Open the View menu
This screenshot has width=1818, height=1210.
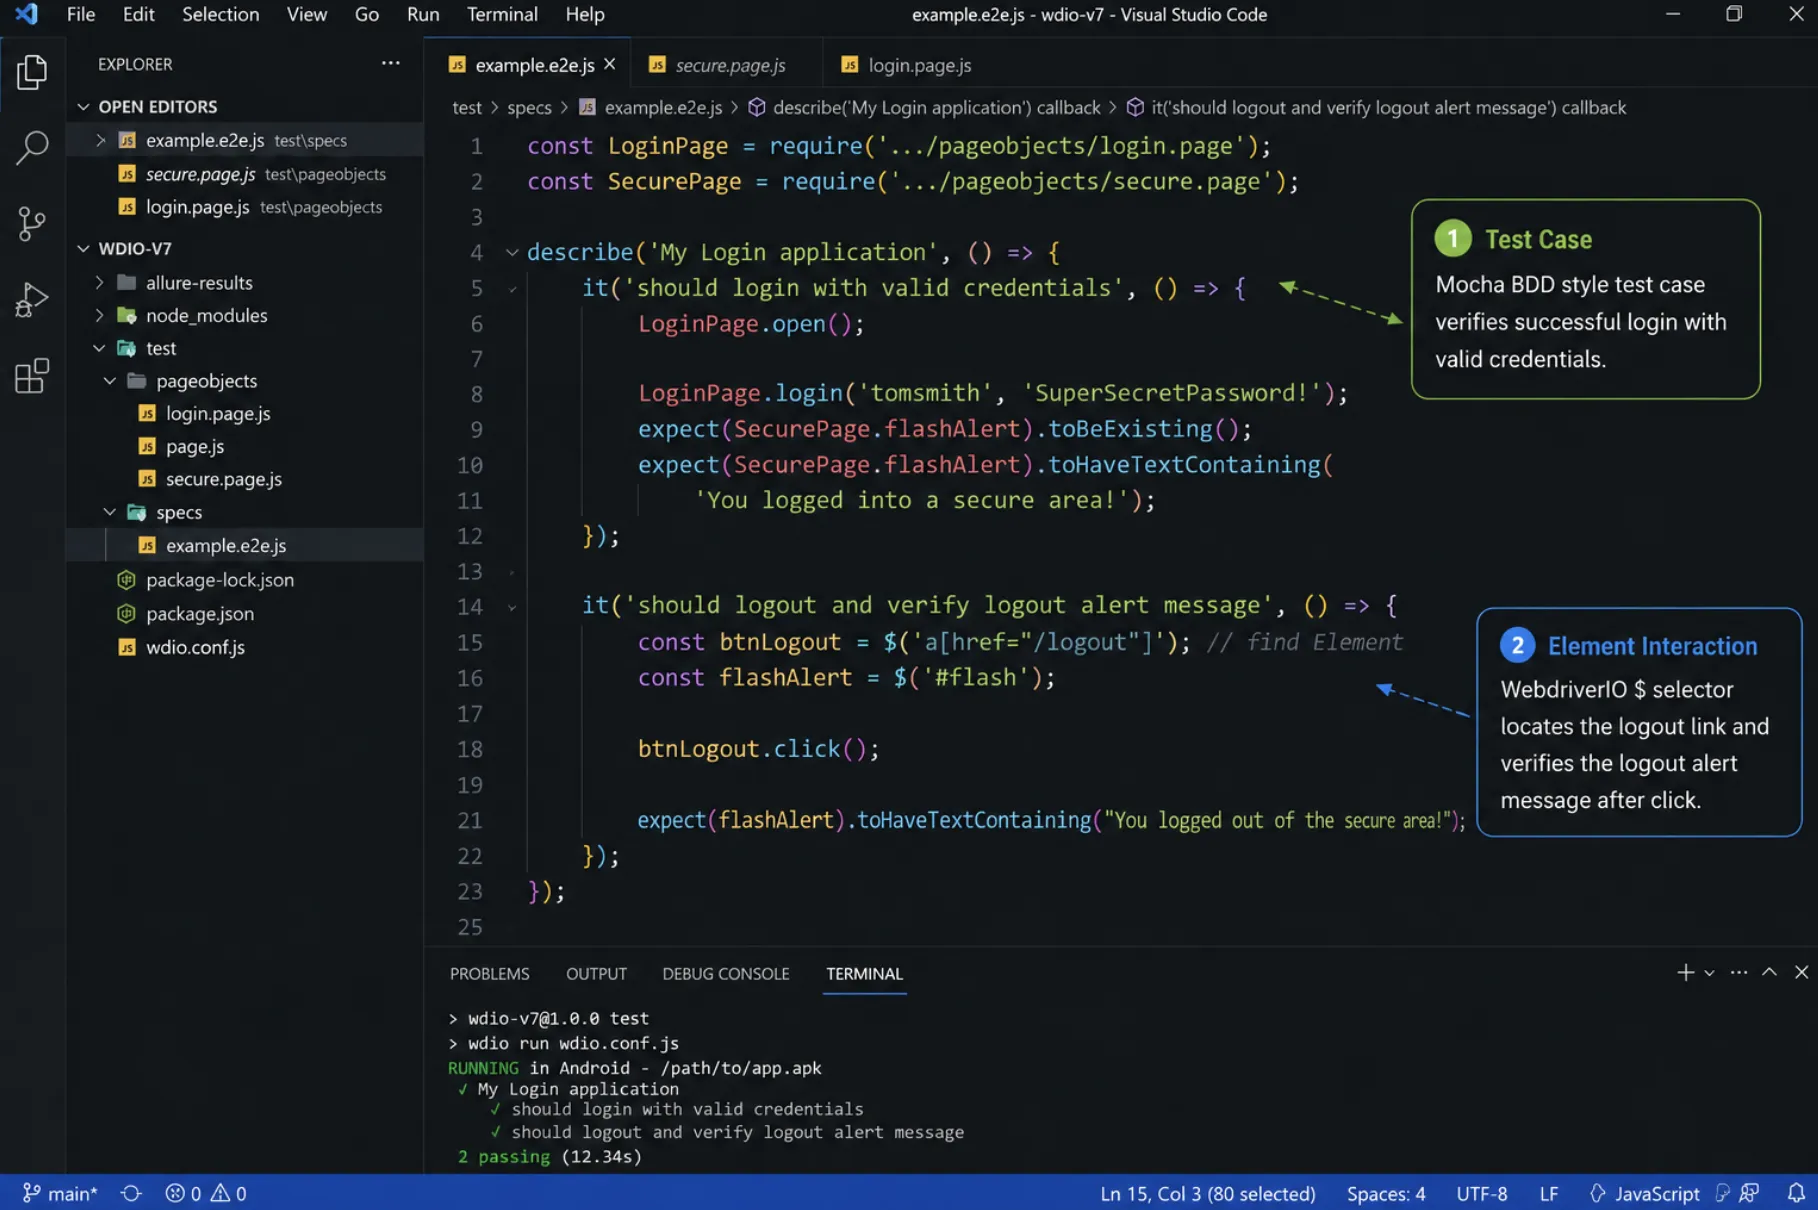pos(306,14)
